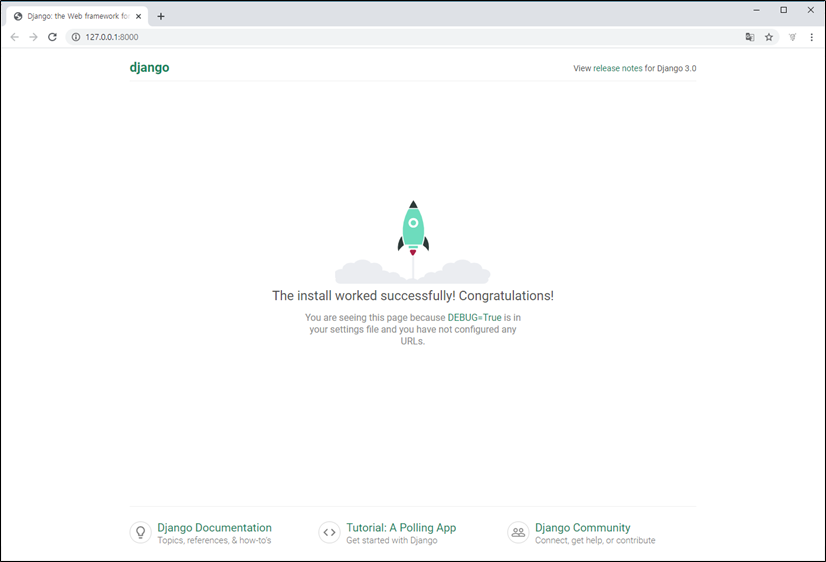Click the 'The install worked successfully! Congratulations!' heading
Viewport: 826px width, 562px height.
413,296
